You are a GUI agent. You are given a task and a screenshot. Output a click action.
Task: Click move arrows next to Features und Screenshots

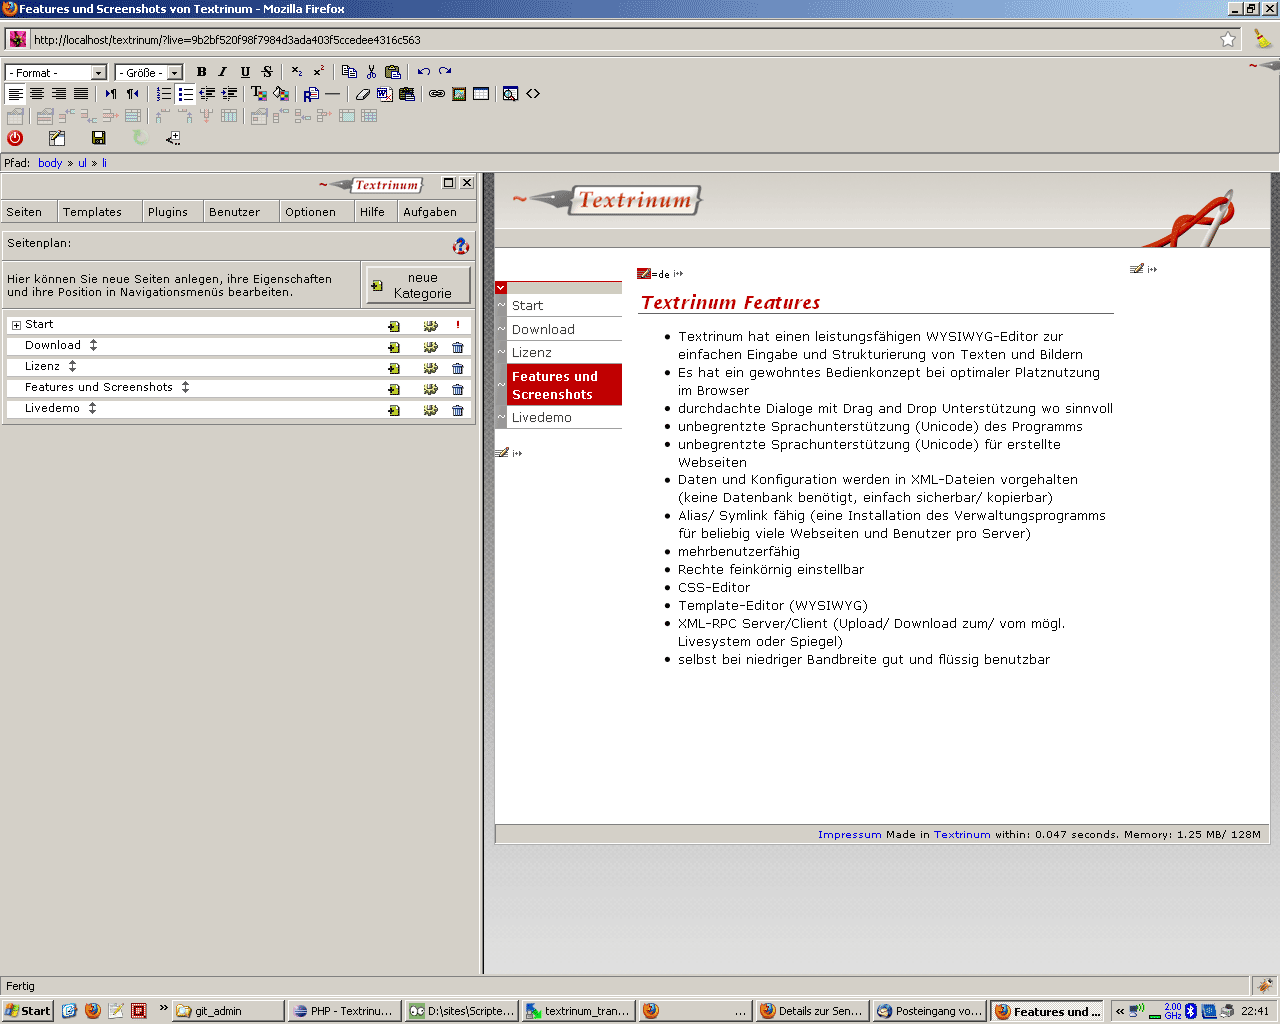(185, 387)
